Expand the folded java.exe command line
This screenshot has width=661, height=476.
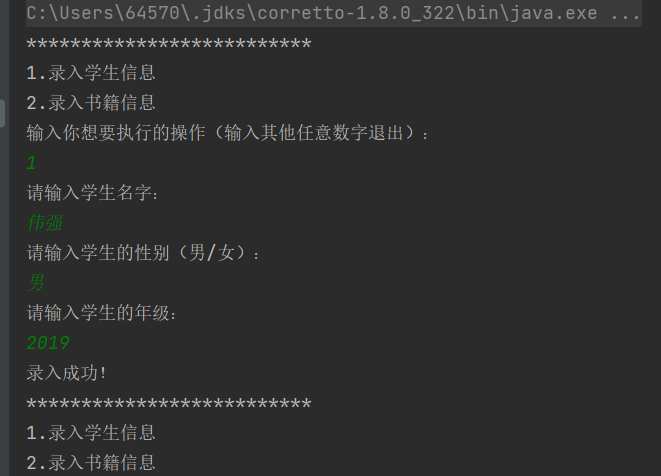pos(333,13)
